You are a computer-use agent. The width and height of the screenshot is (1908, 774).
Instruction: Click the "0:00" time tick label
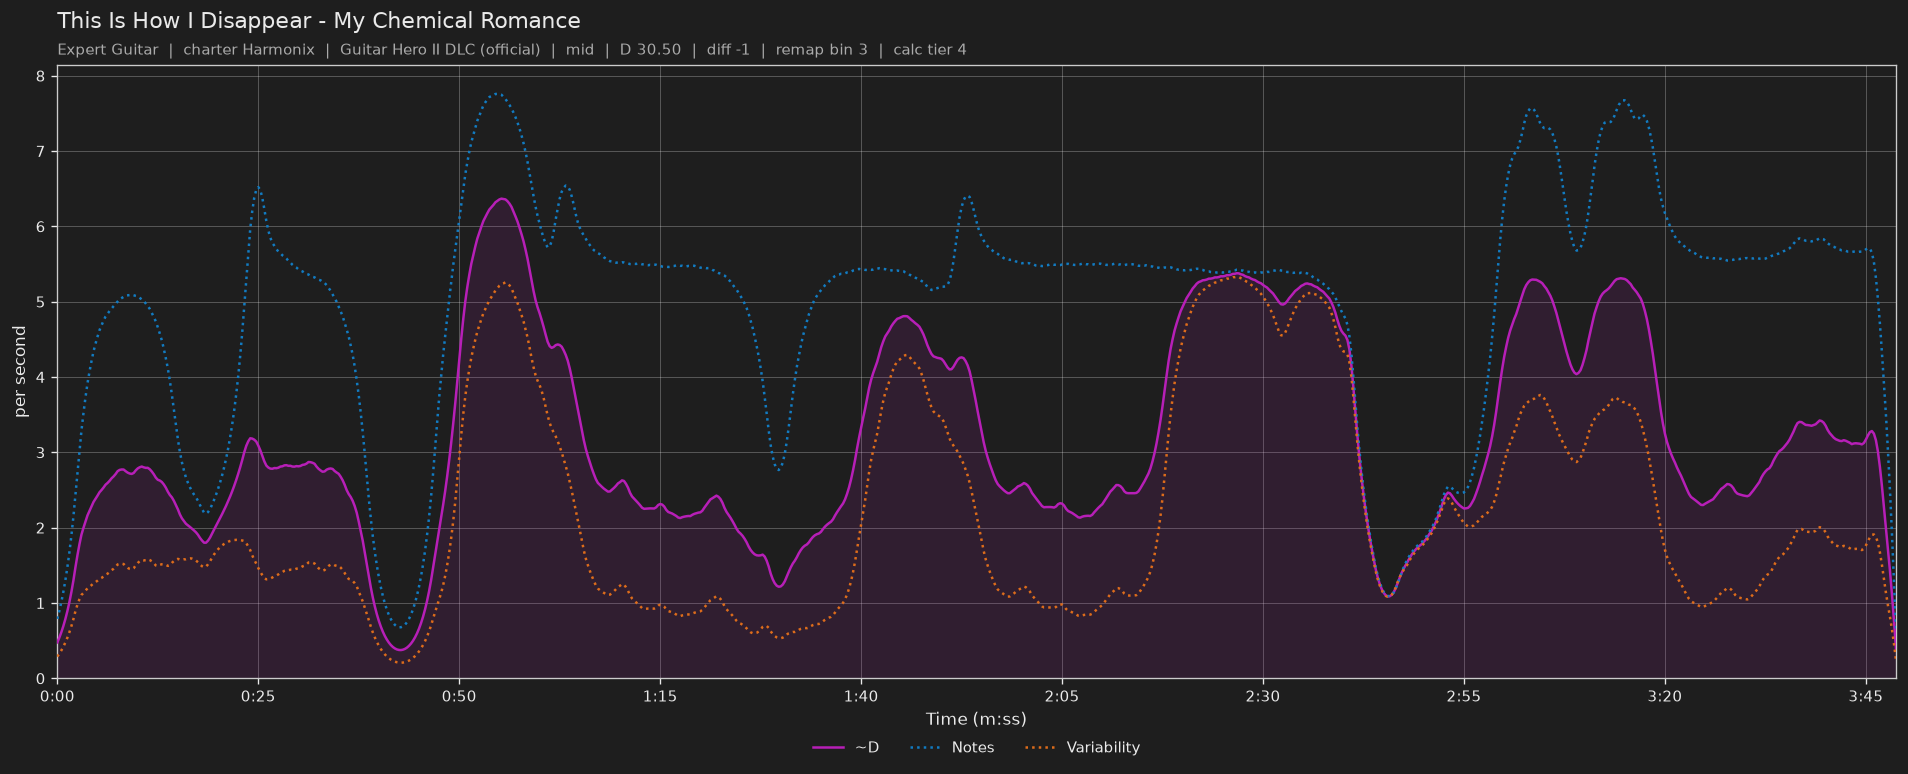click(57, 696)
